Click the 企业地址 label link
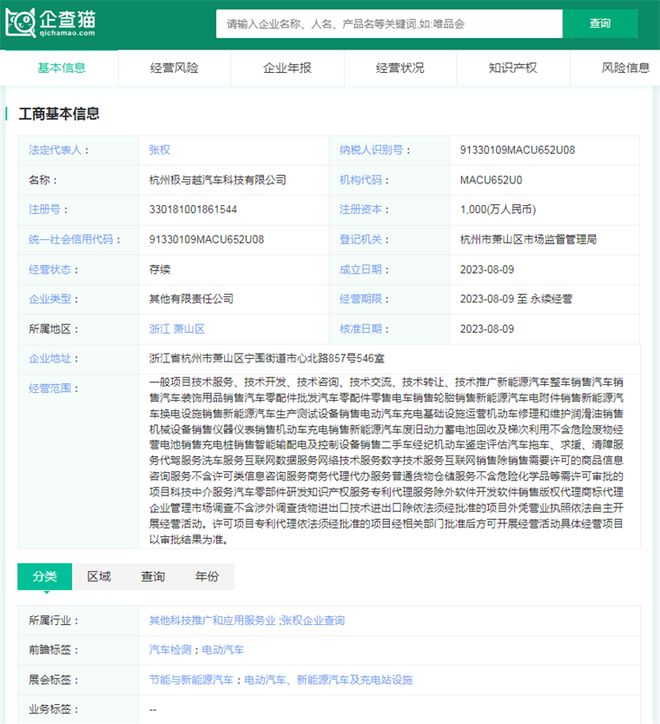This screenshot has width=660, height=724. click(50, 358)
